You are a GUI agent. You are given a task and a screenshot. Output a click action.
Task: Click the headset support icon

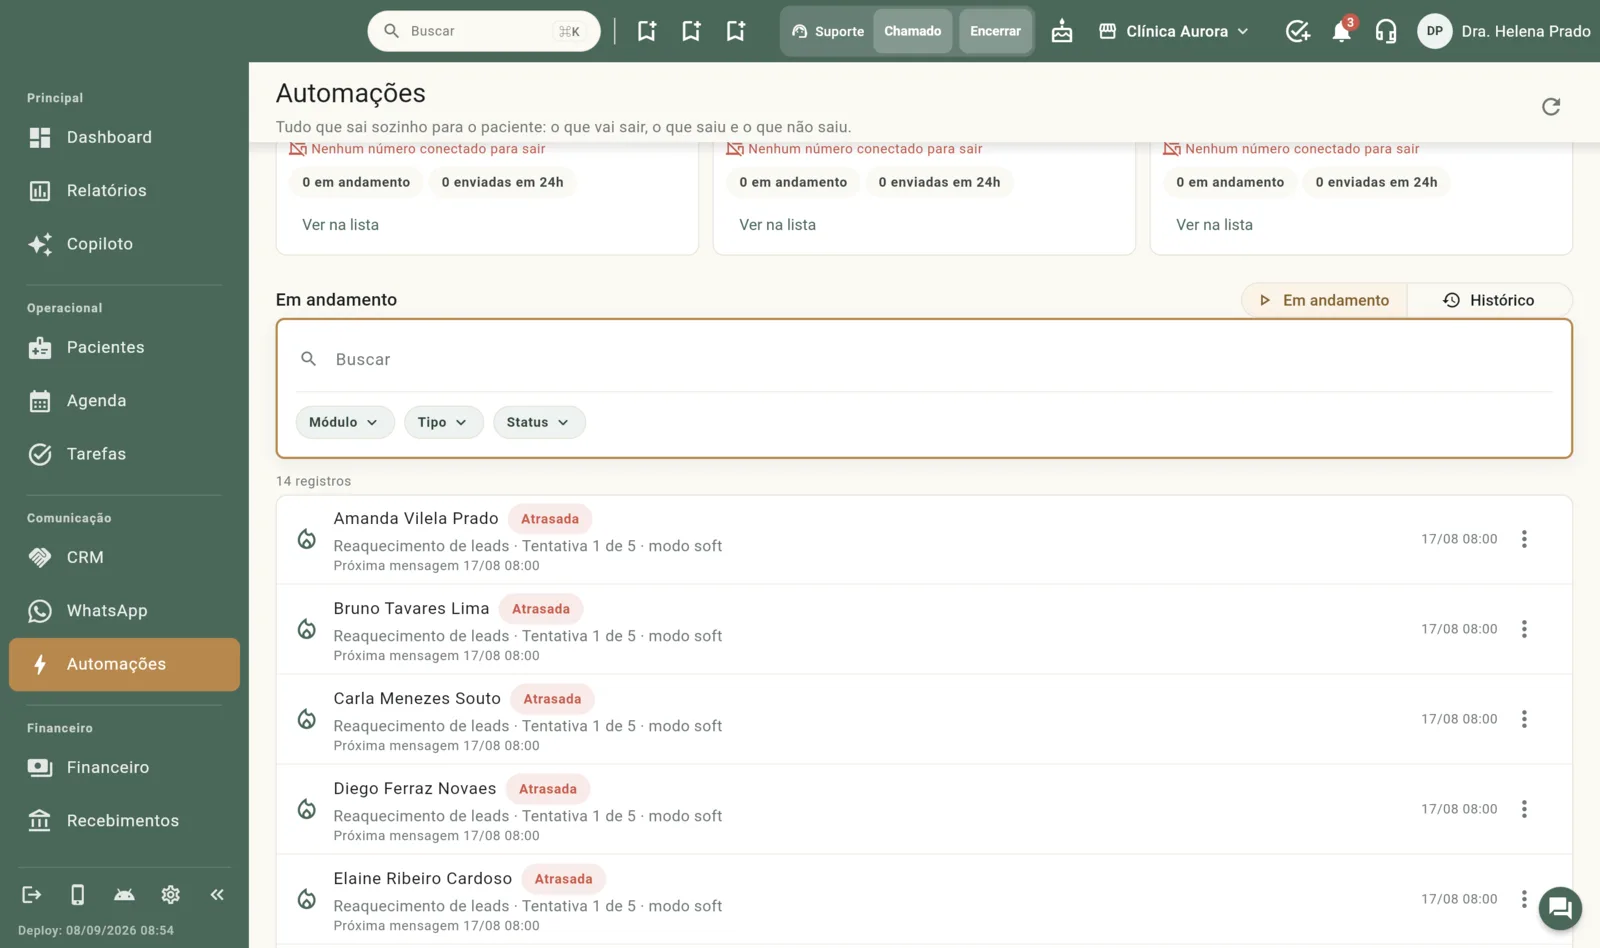pos(1386,31)
